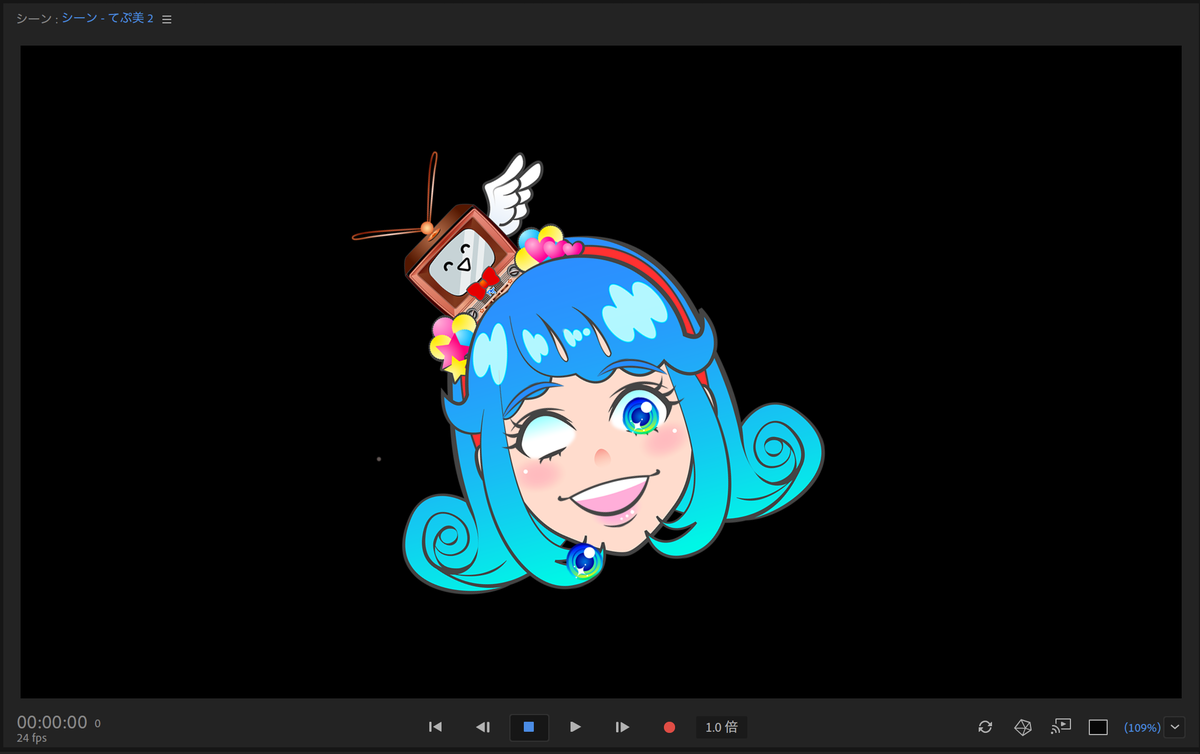Click the red Record button
The width and height of the screenshot is (1200, 754).
[669, 727]
